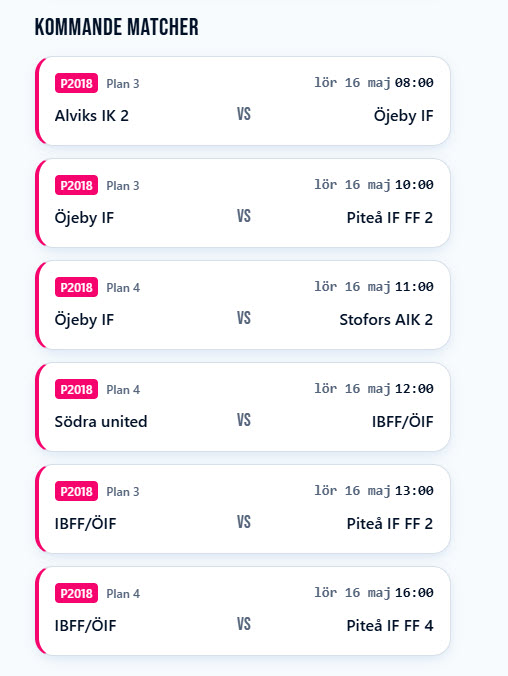This screenshot has height=676, width=508.
Task: Select the P2018 badge on the 10:00 match
Action: point(76,185)
